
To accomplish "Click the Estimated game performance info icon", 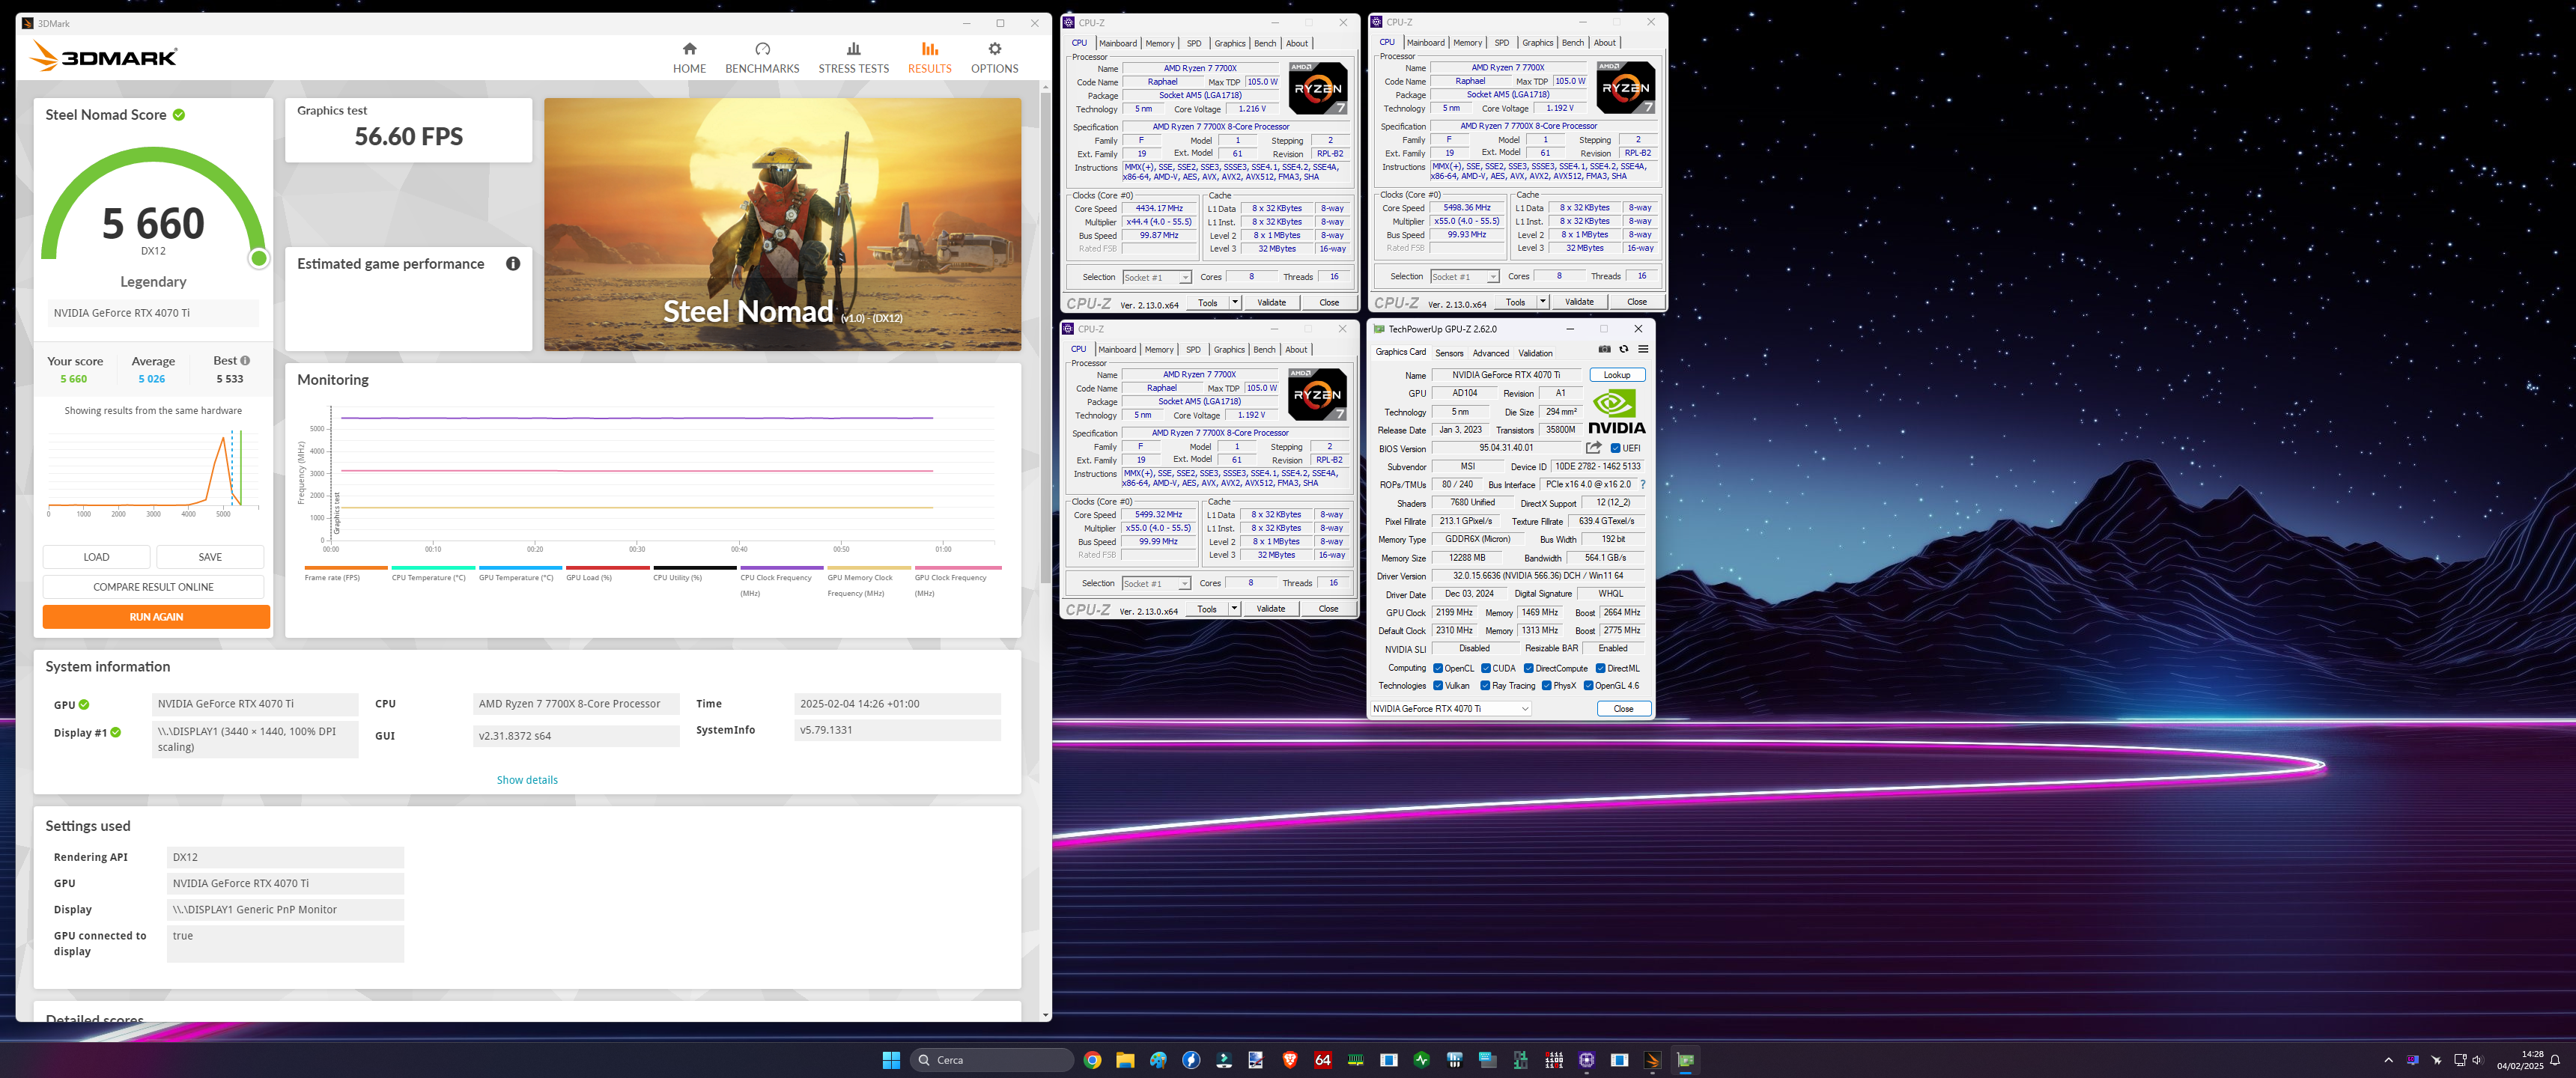I will pyautogui.click(x=513, y=264).
